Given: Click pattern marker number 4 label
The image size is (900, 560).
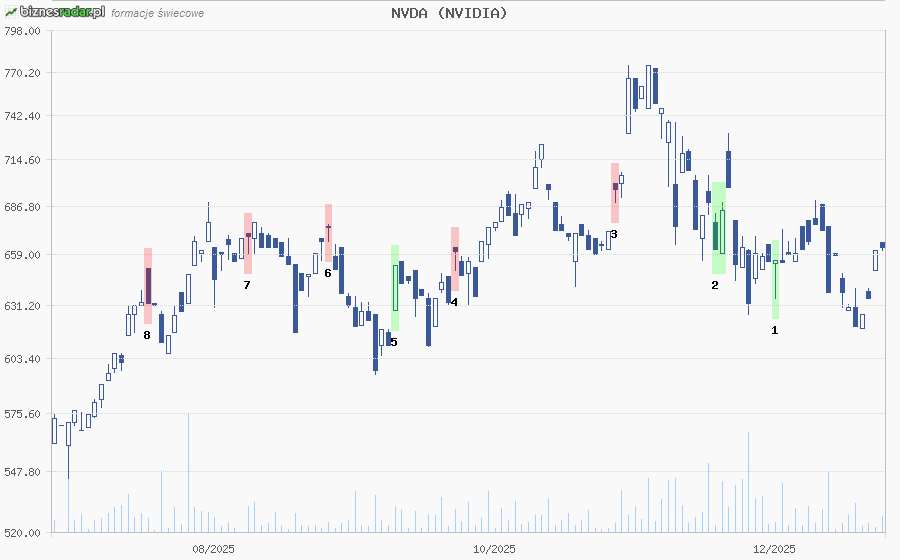Looking at the screenshot, I should coord(454,302).
